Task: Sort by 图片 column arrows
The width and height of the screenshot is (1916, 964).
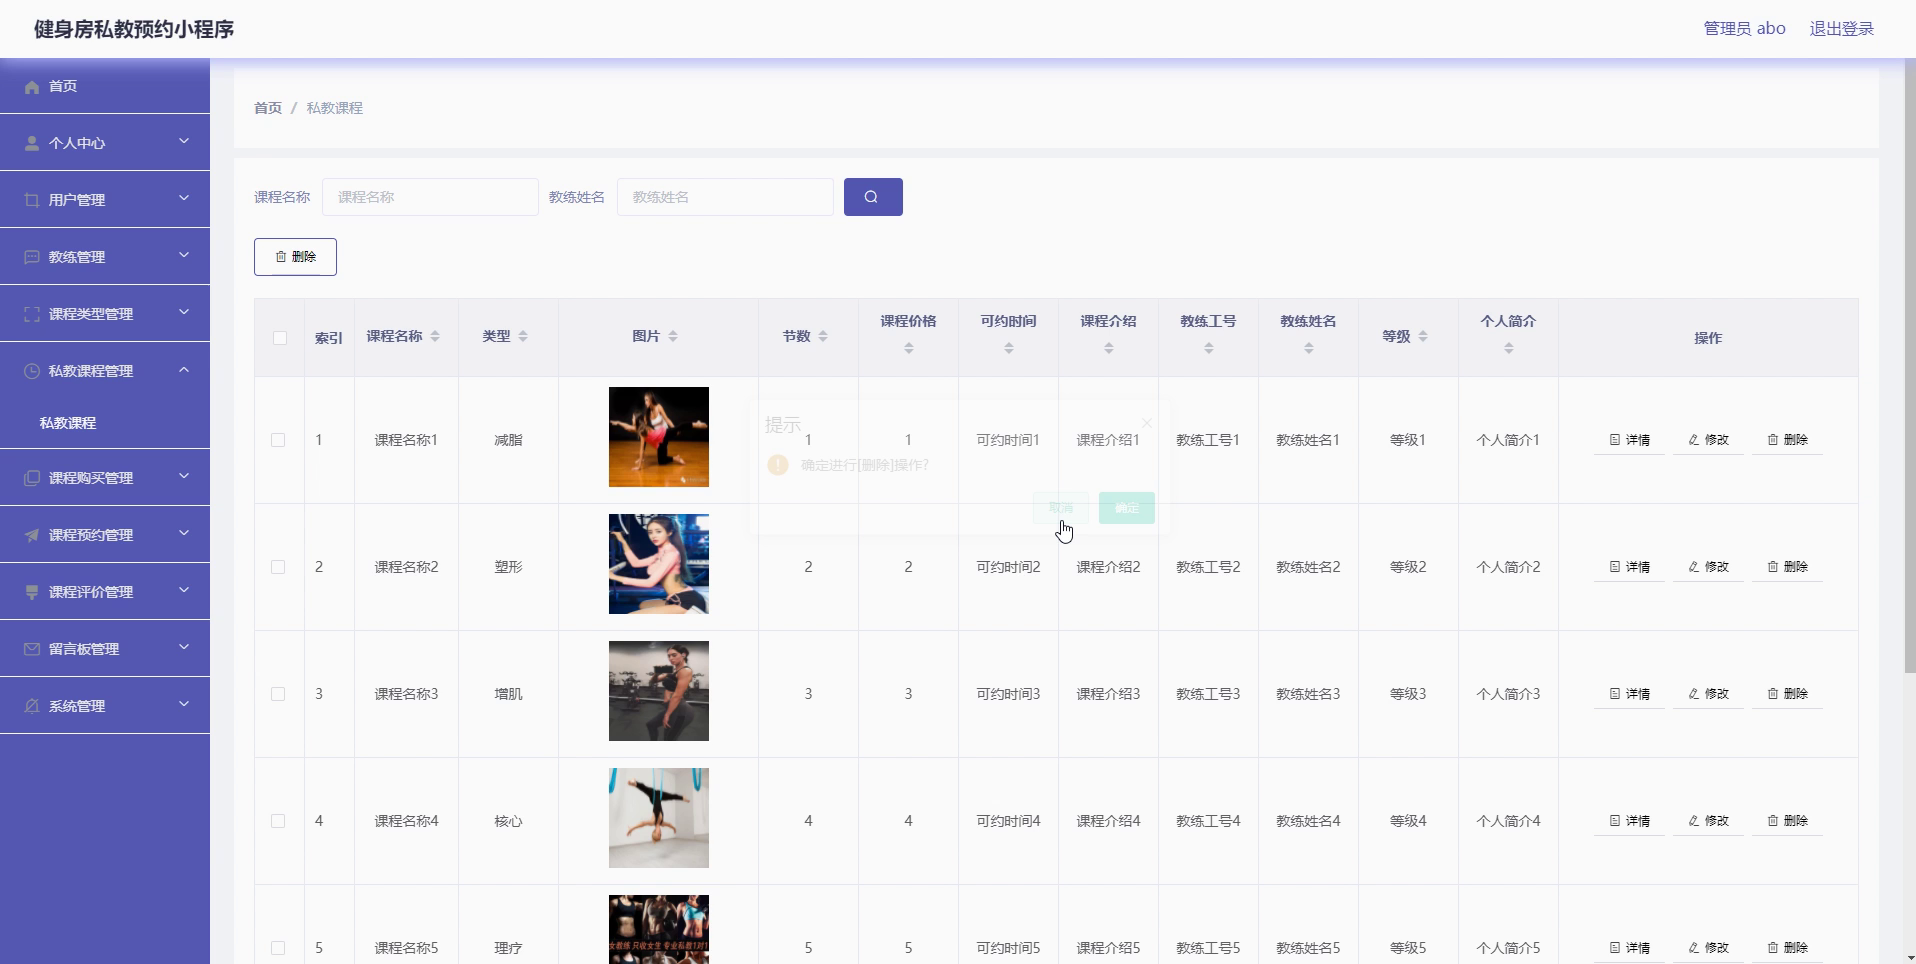Action: click(x=673, y=336)
